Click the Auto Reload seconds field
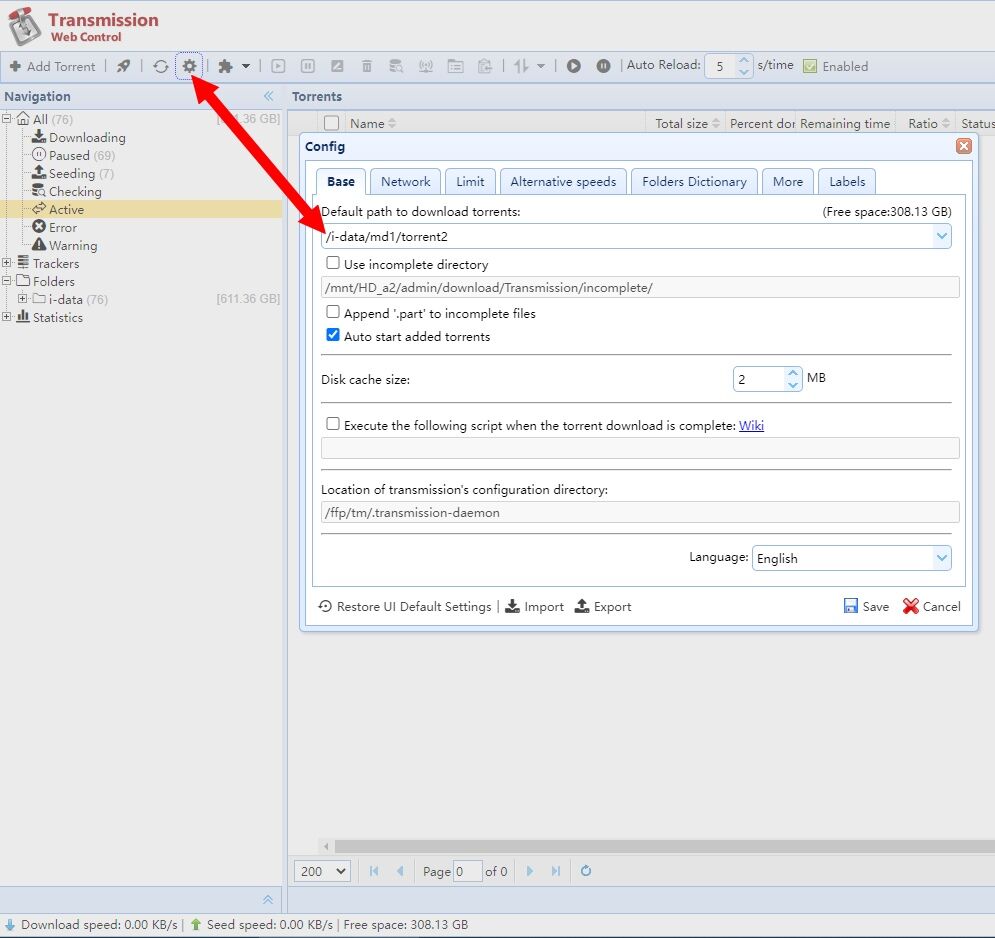Screen dimensions: 995x938 pyautogui.click(x=721, y=66)
